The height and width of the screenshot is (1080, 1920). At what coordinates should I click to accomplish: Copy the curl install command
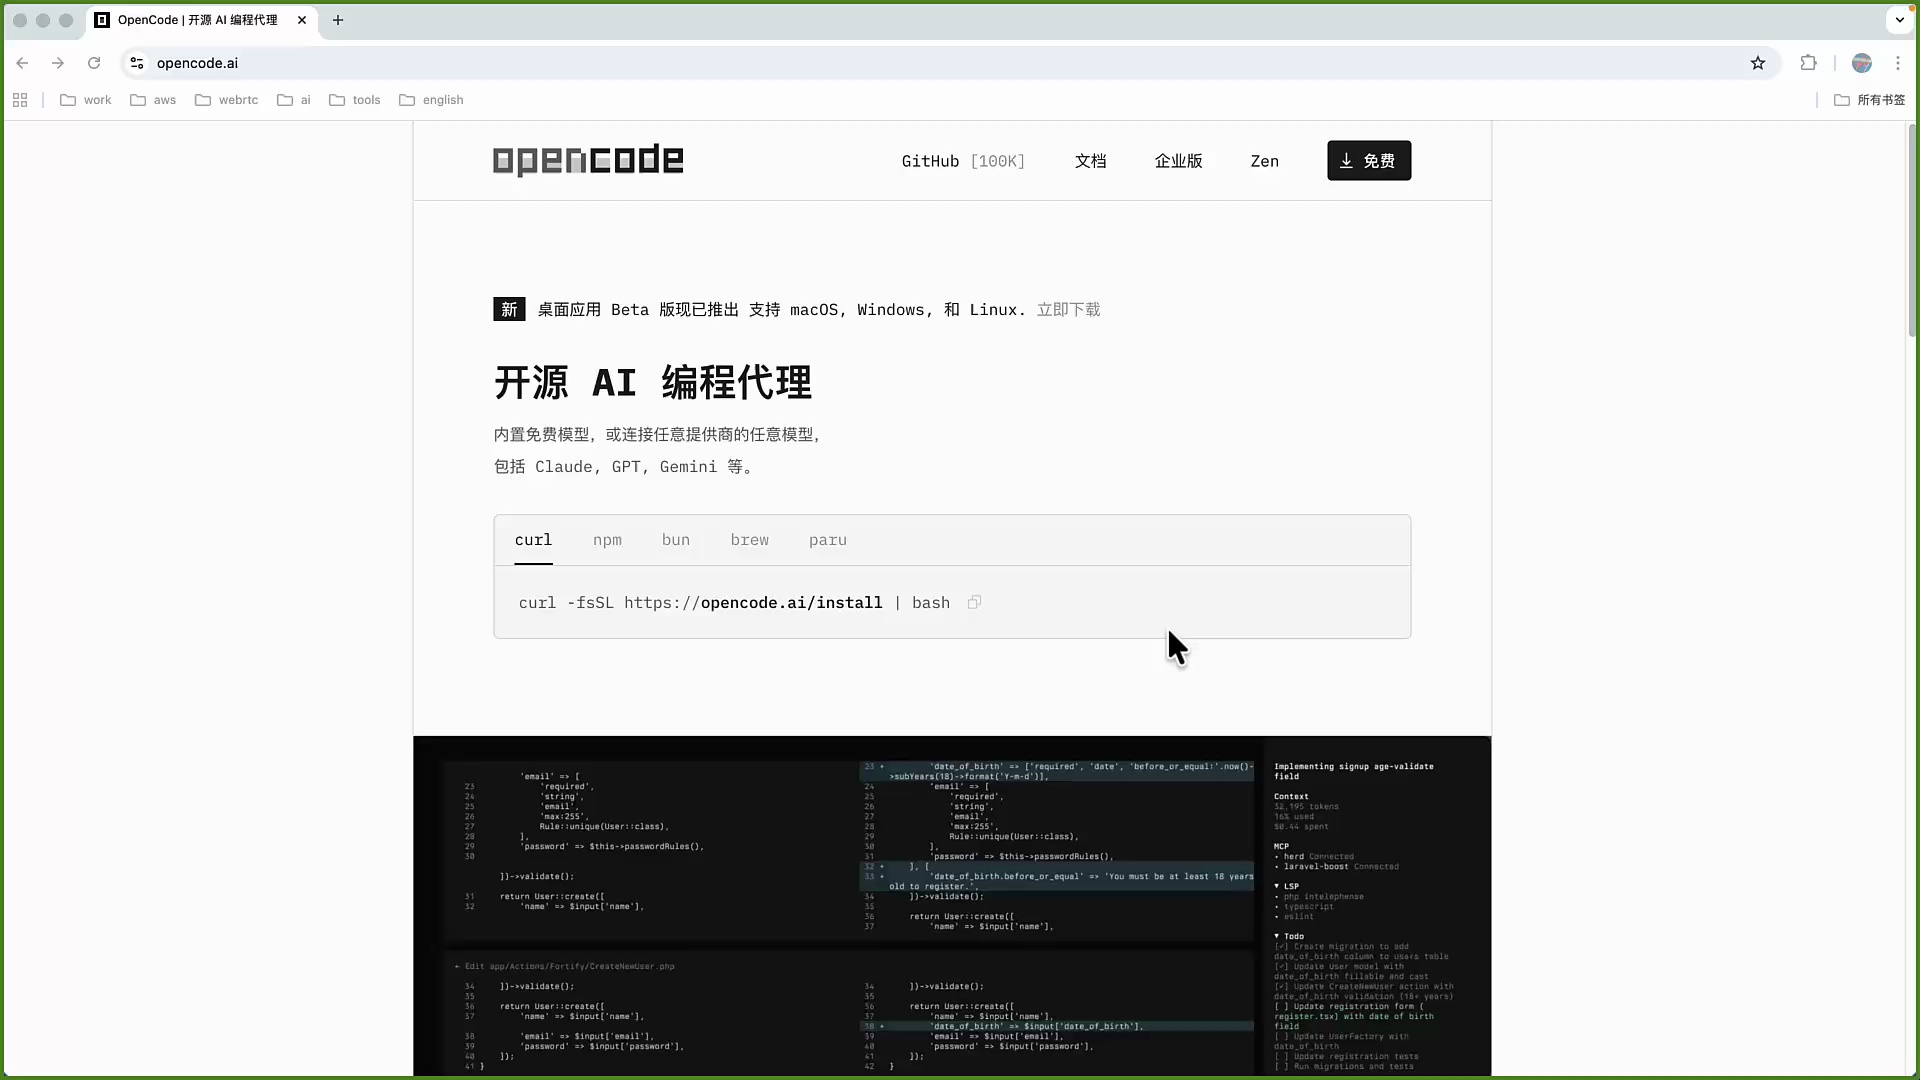tap(974, 602)
